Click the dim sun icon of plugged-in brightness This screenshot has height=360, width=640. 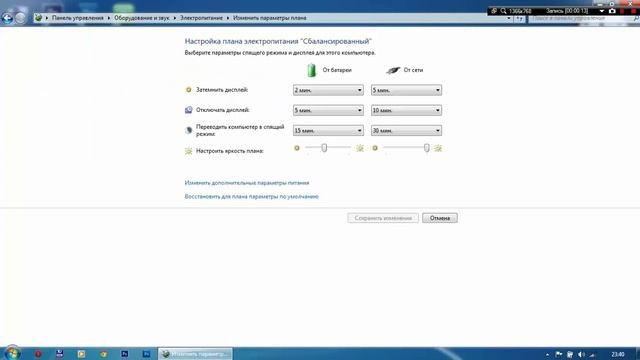coord(375,148)
